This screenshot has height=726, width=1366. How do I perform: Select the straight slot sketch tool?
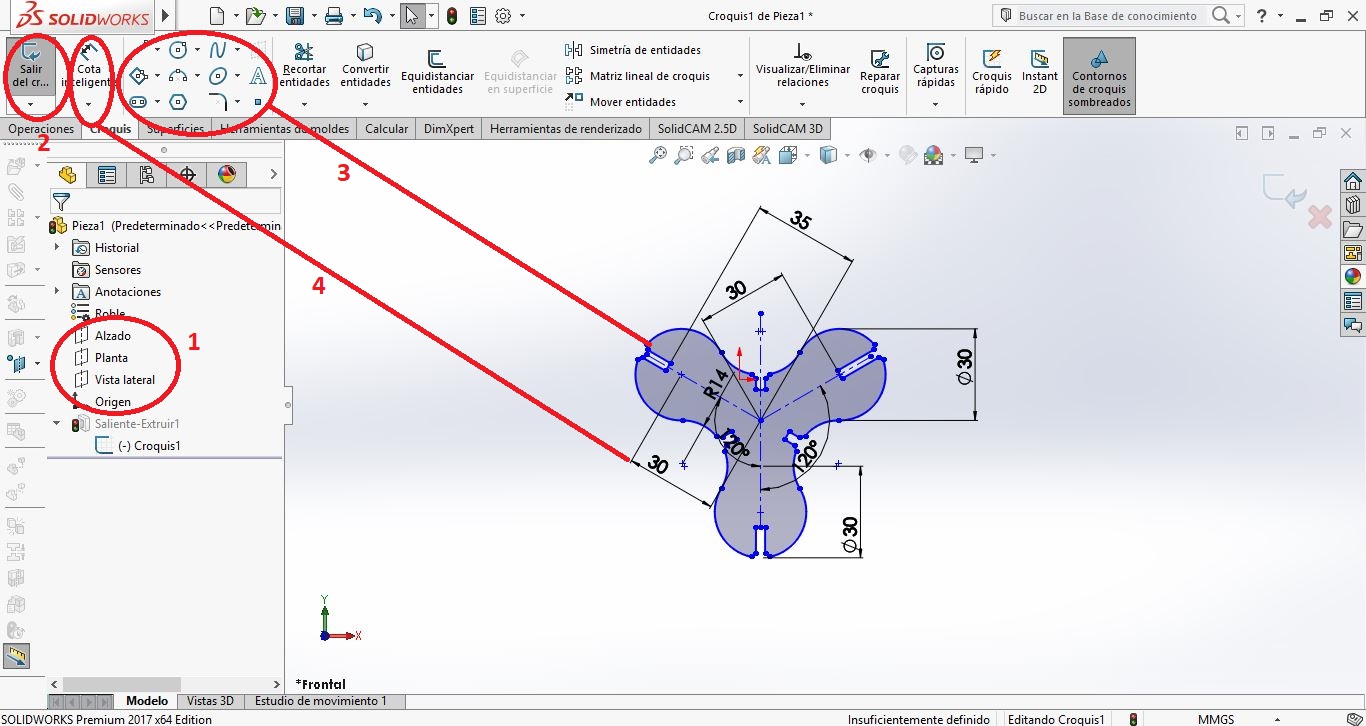(x=139, y=102)
